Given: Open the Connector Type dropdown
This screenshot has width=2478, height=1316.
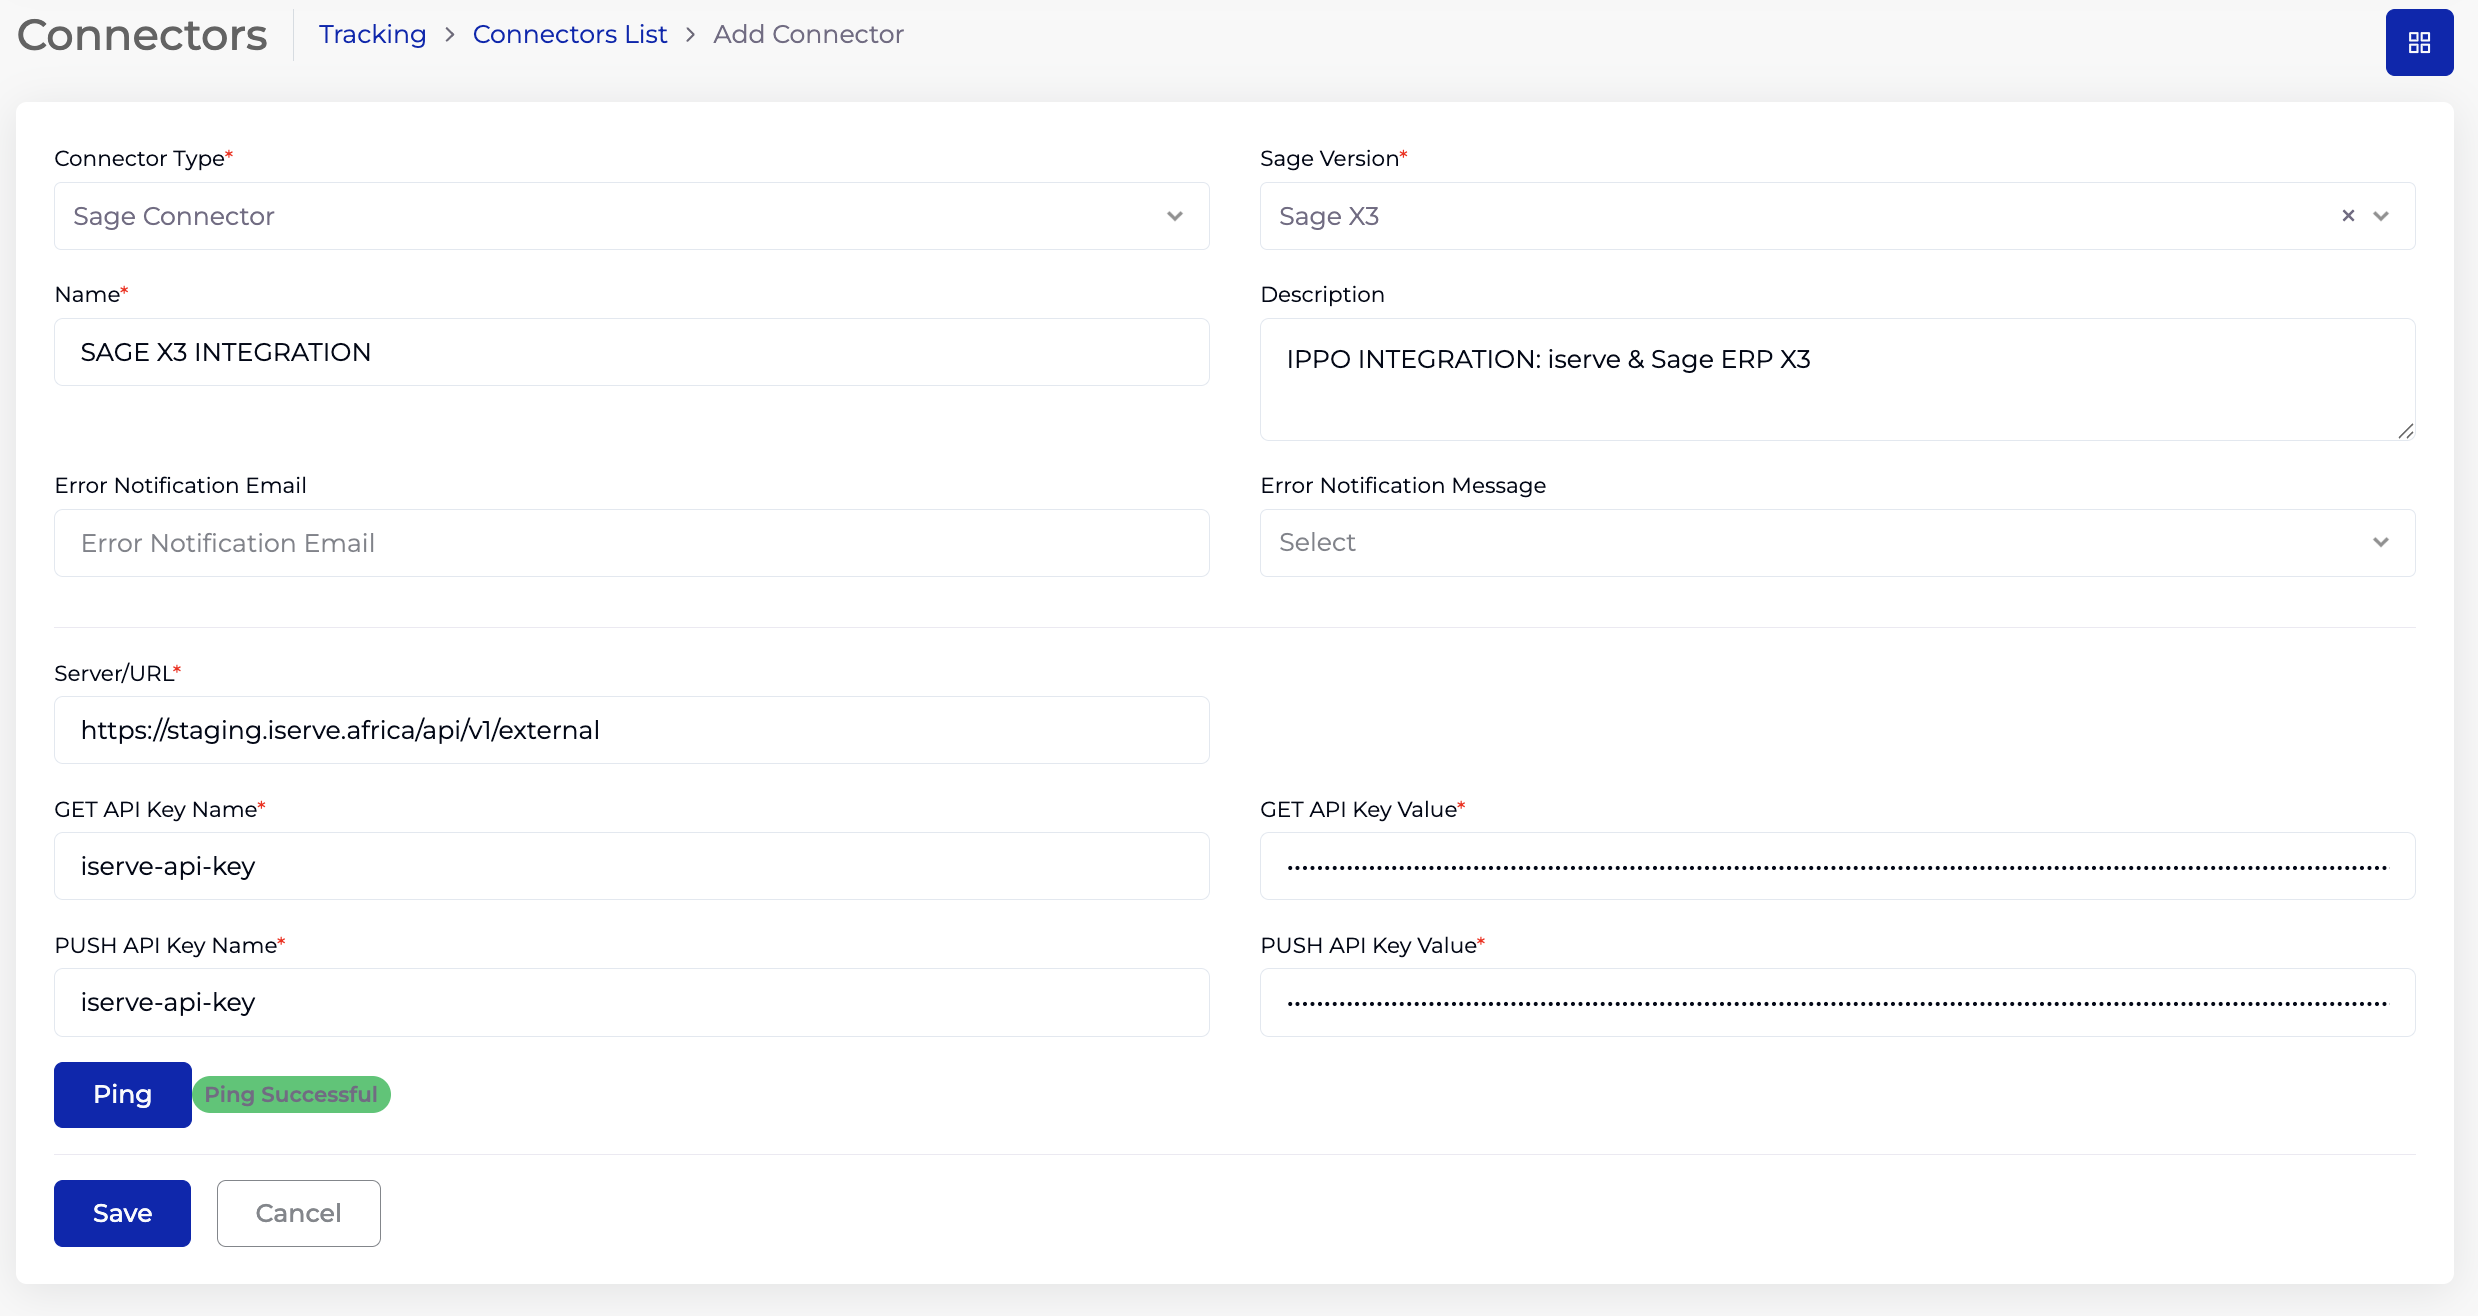Looking at the screenshot, I should [x=632, y=216].
